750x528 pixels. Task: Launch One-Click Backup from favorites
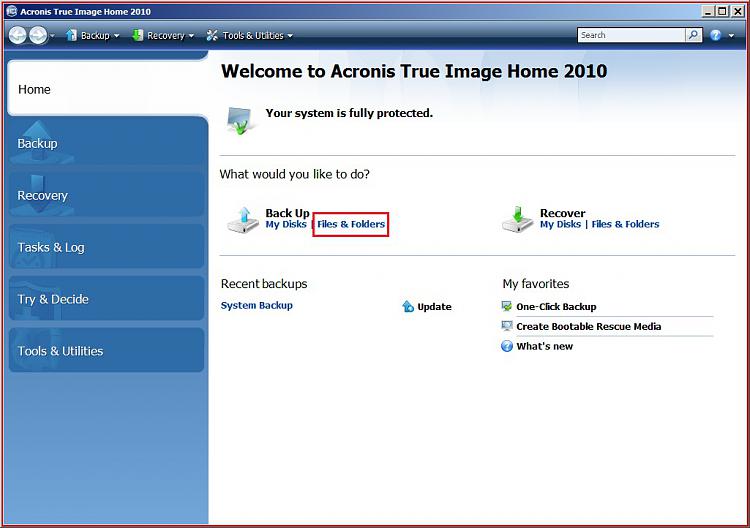tap(556, 307)
